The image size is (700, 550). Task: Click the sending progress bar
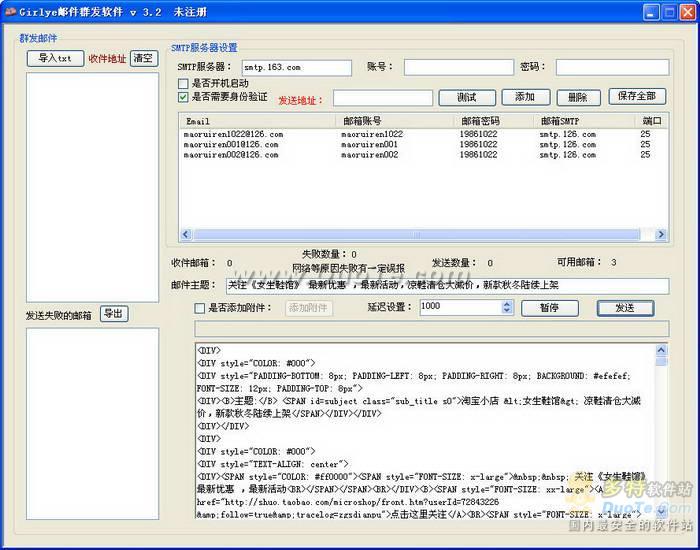pyautogui.click(x=432, y=329)
